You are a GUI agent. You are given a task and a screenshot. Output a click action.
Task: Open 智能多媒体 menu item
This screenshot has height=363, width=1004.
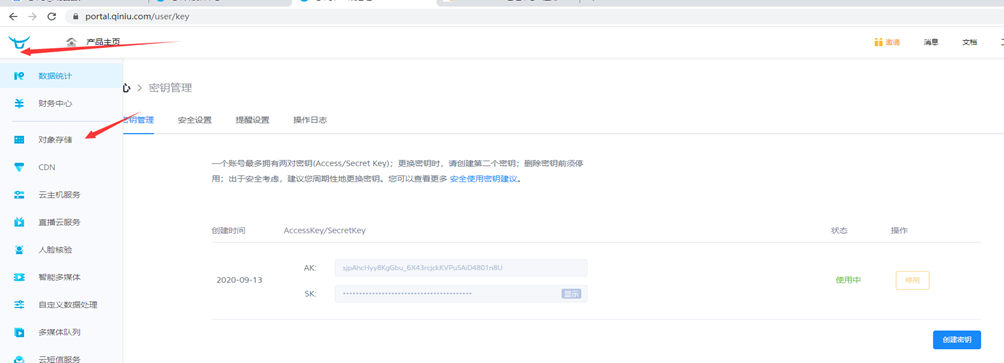[61, 277]
